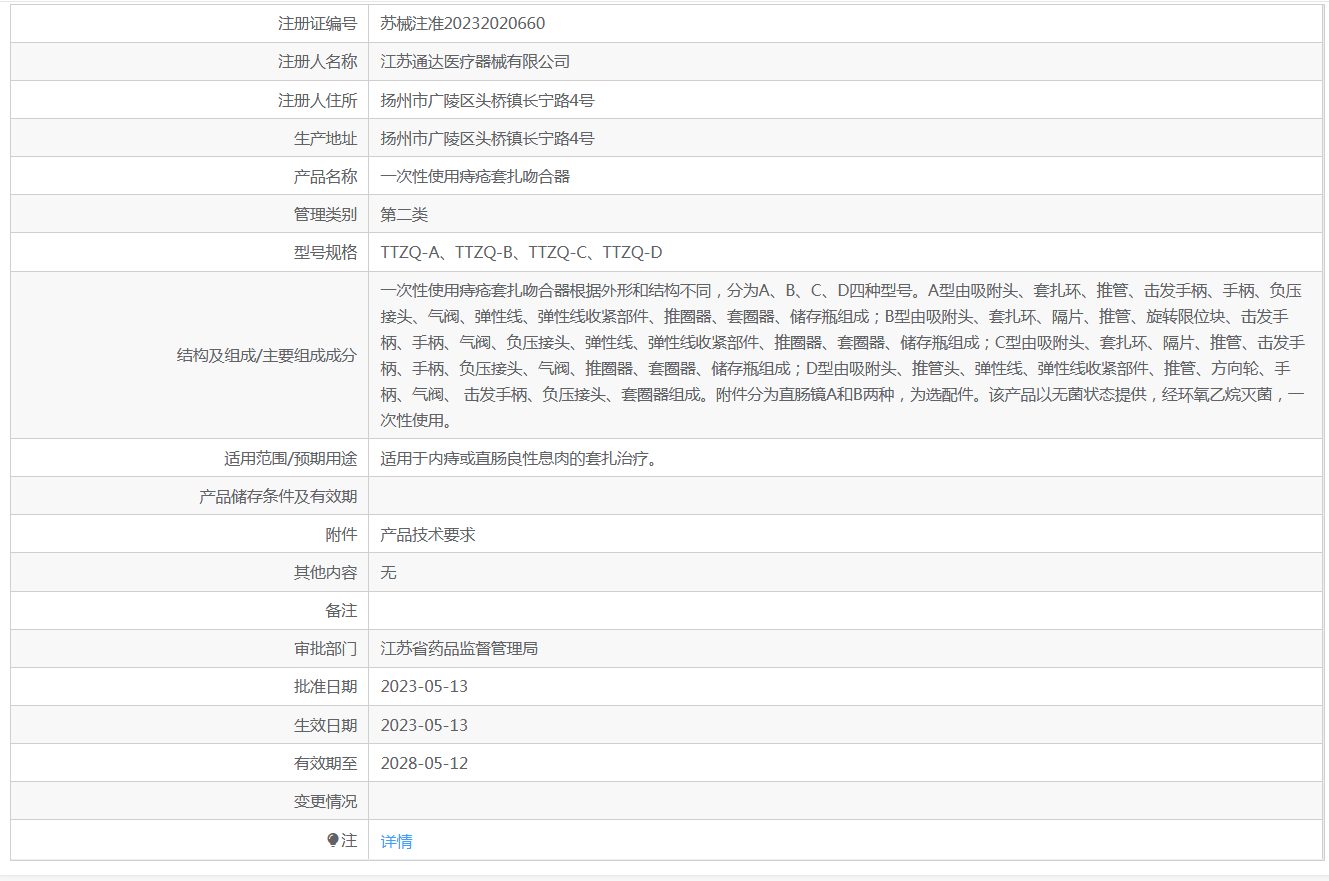Screen dimensions: 1329x881
Task: Select the date in the 批准日期 row
Action: coord(424,686)
